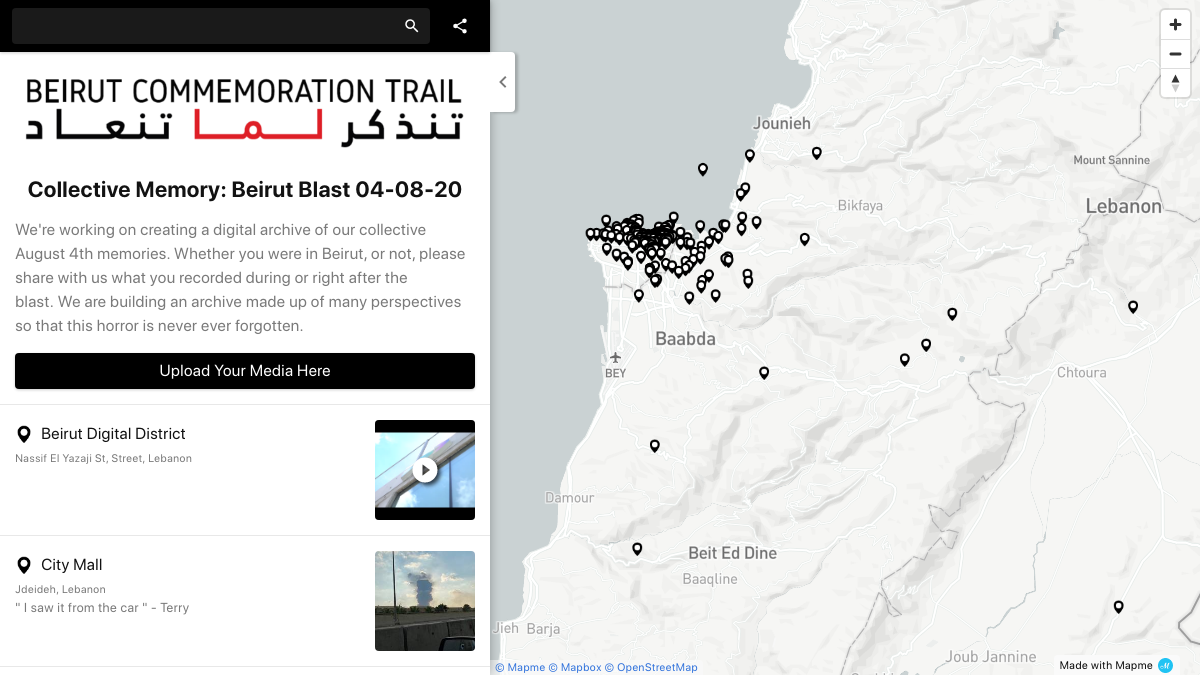Click the lone map pin near Jounieh
This screenshot has height=675, width=1200.
(x=749, y=155)
